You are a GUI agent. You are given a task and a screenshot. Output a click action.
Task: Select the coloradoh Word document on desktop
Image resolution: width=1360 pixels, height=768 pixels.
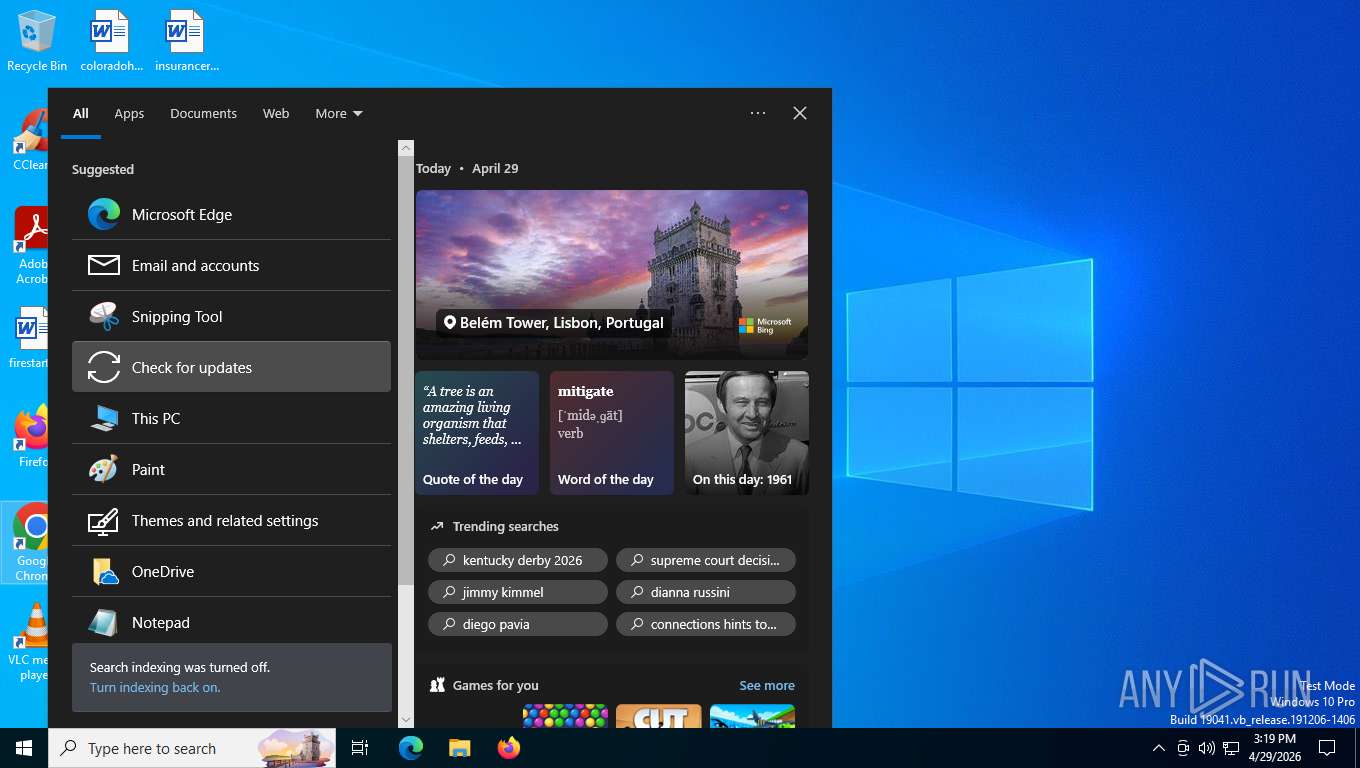pos(111,41)
